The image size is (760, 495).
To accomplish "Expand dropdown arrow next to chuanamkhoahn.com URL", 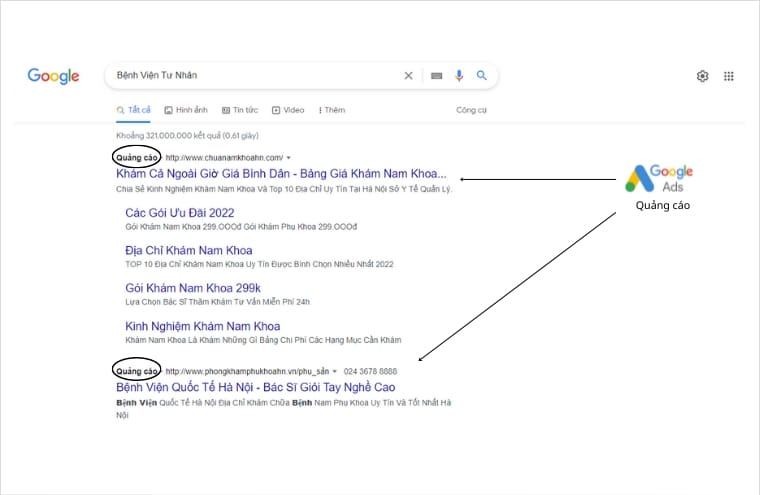I will pyautogui.click(x=289, y=158).
